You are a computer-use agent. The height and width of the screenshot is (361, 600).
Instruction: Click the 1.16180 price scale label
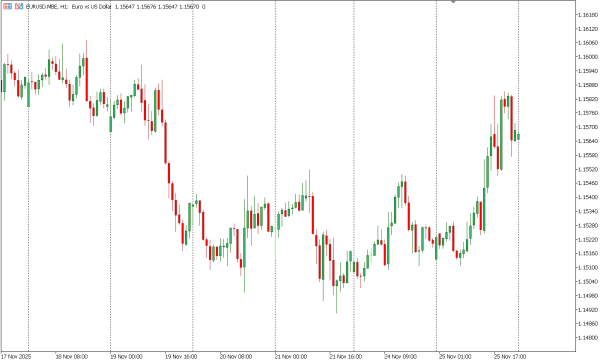(x=587, y=15)
